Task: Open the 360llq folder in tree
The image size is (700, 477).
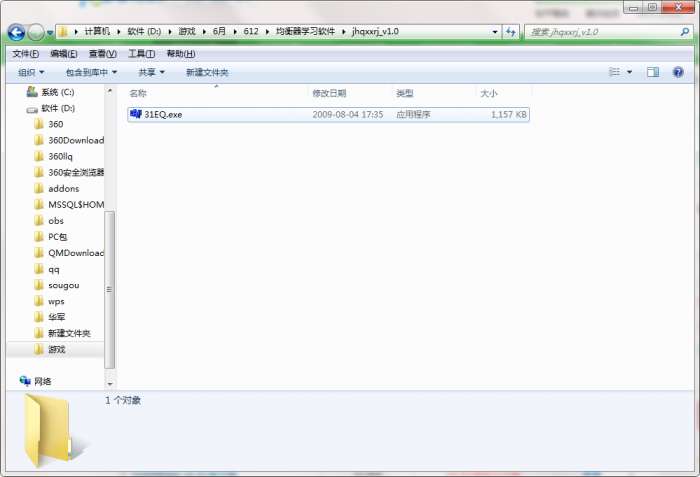Action: tap(53, 156)
